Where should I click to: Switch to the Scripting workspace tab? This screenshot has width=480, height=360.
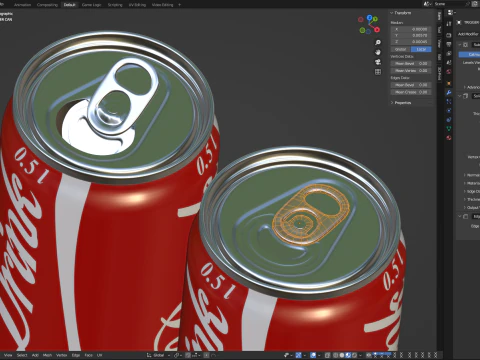tap(115, 5)
